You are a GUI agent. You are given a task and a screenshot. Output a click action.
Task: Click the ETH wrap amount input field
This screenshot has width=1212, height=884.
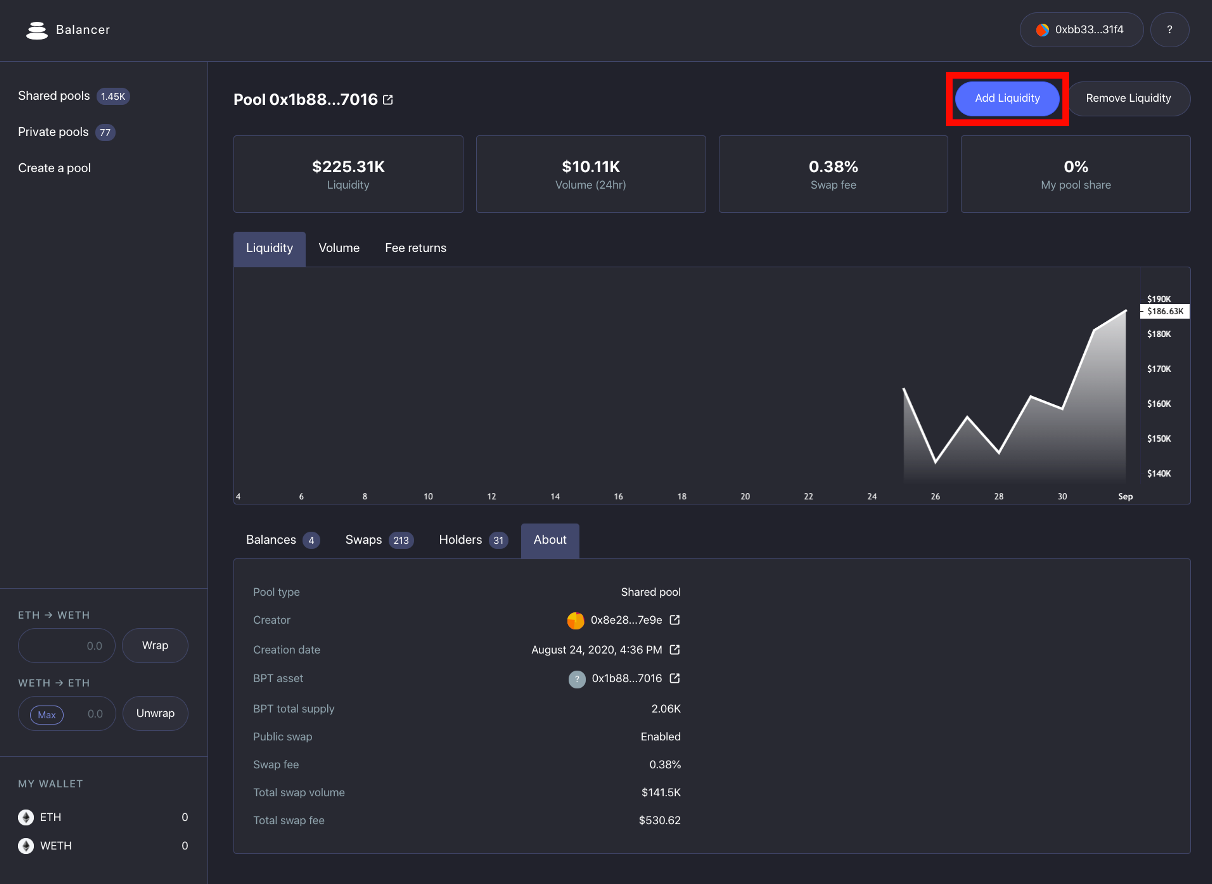coord(66,645)
